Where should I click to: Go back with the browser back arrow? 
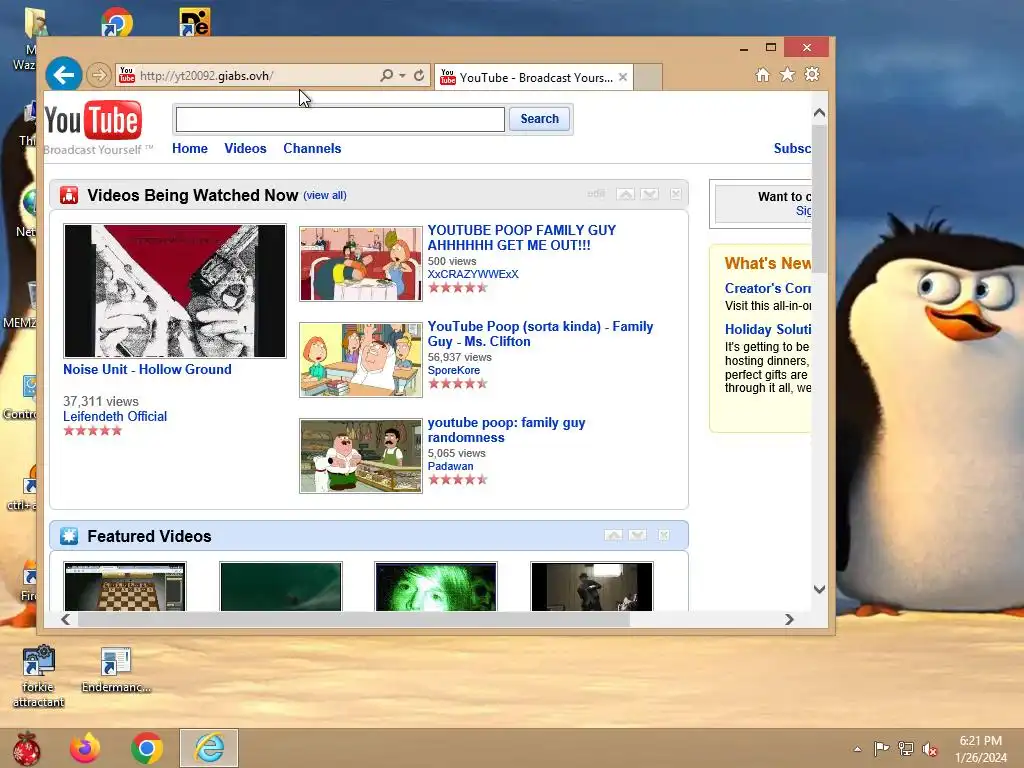63,75
